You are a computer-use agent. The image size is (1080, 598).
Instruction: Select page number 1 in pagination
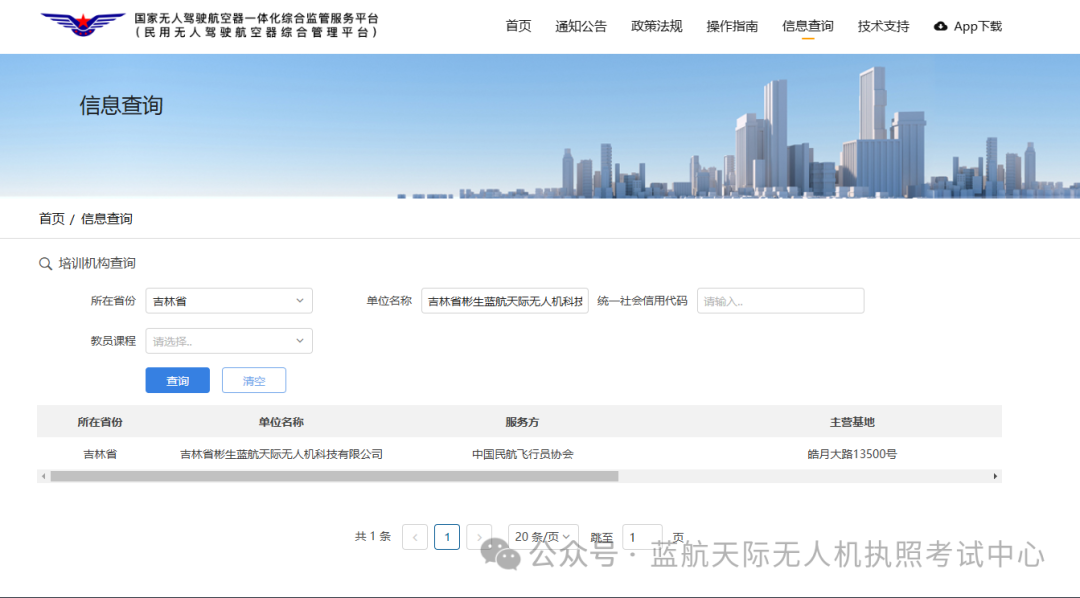click(x=447, y=537)
